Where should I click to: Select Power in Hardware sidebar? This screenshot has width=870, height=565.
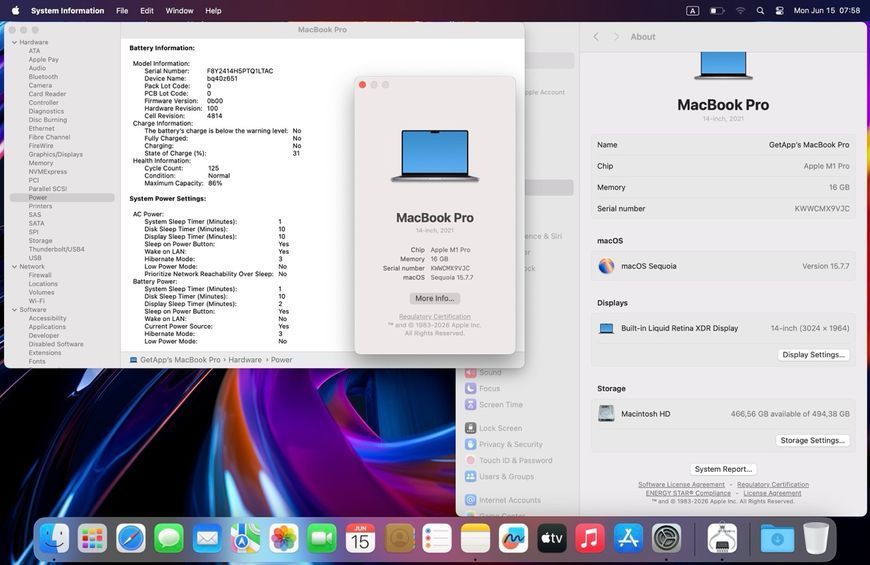click(x=62, y=198)
